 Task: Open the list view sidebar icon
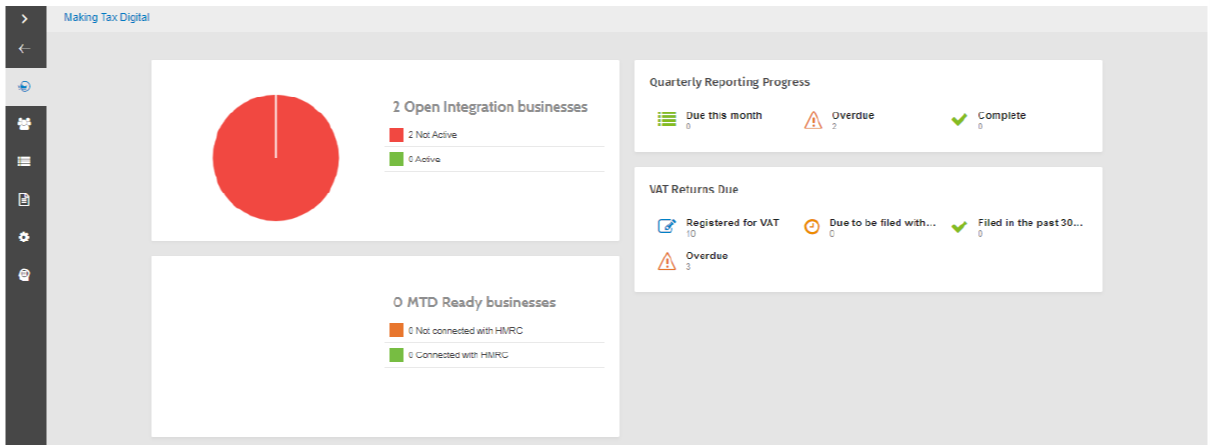[25, 161]
